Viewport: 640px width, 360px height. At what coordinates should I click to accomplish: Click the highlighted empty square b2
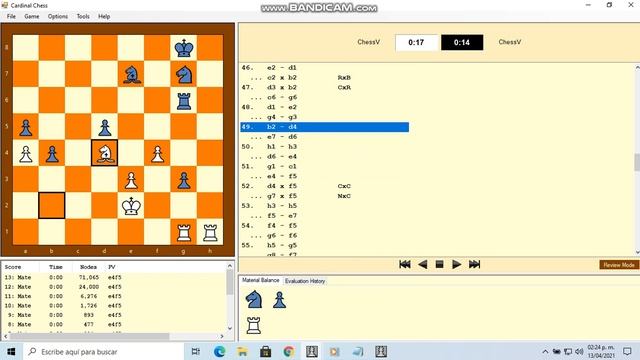pyautogui.click(x=52, y=206)
